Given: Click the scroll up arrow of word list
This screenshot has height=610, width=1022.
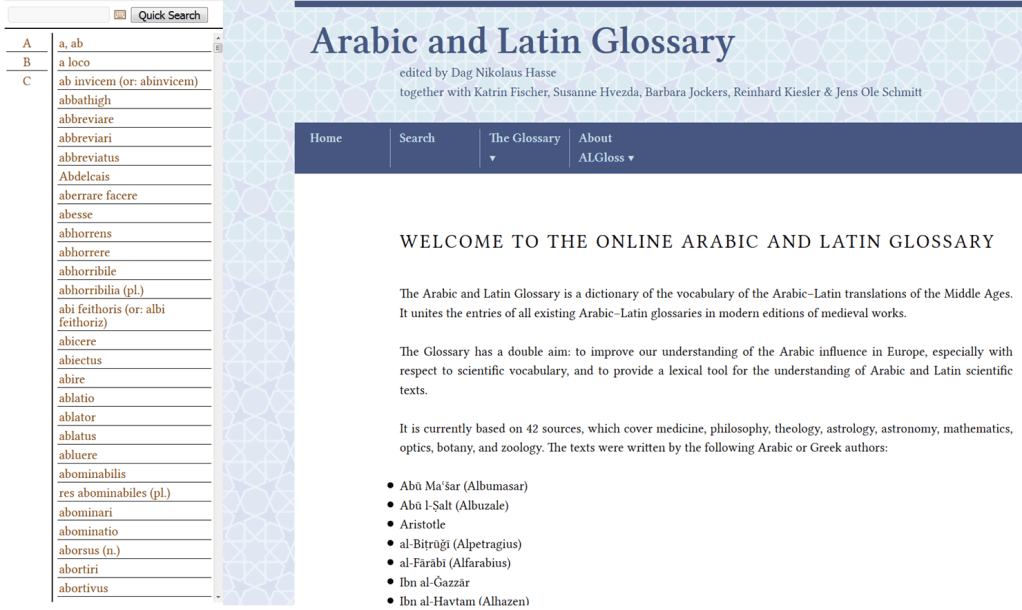Looking at the screenshot, I should (x=218, y=37).
